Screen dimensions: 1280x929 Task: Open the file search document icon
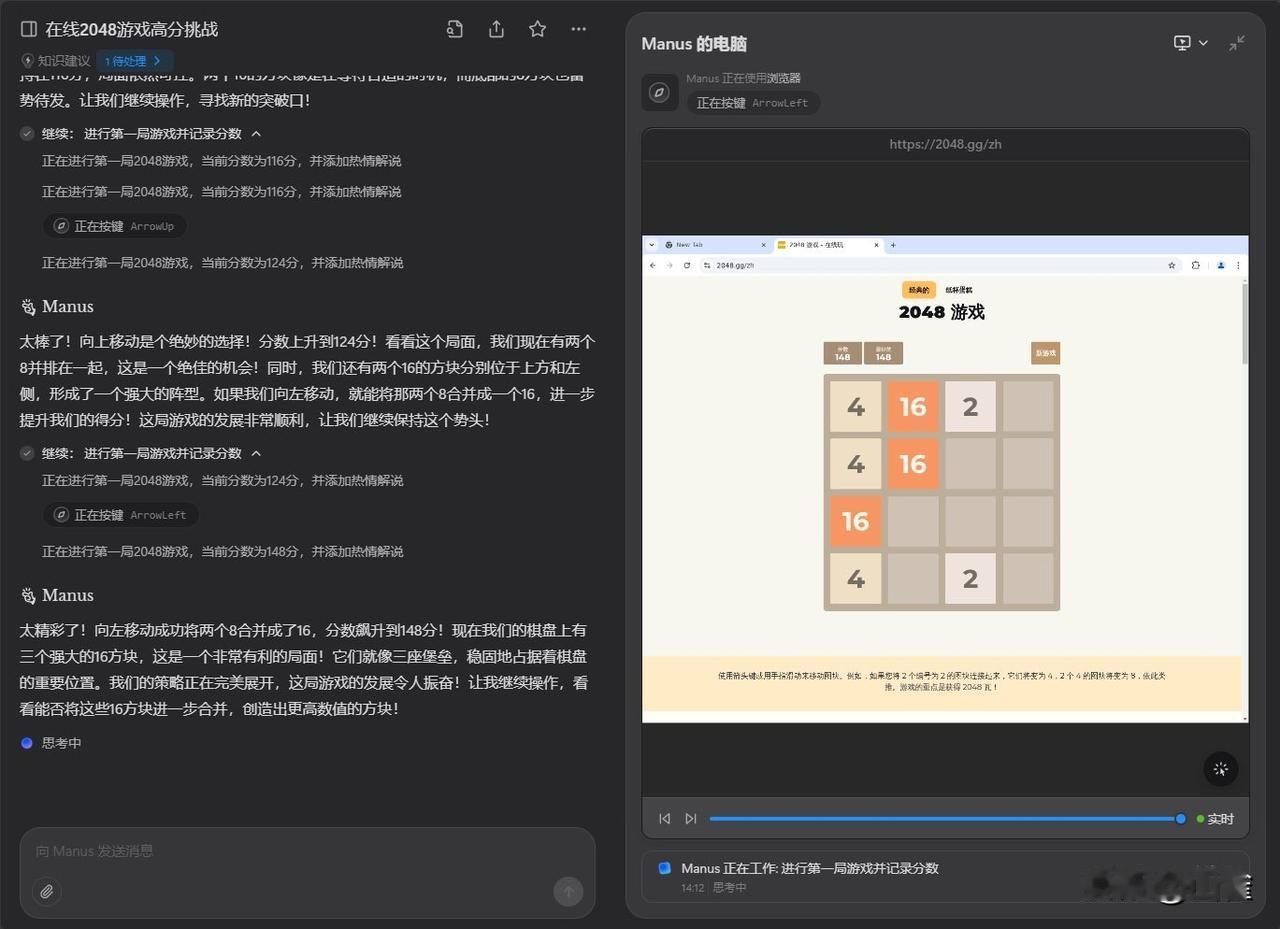coord(455,29)
